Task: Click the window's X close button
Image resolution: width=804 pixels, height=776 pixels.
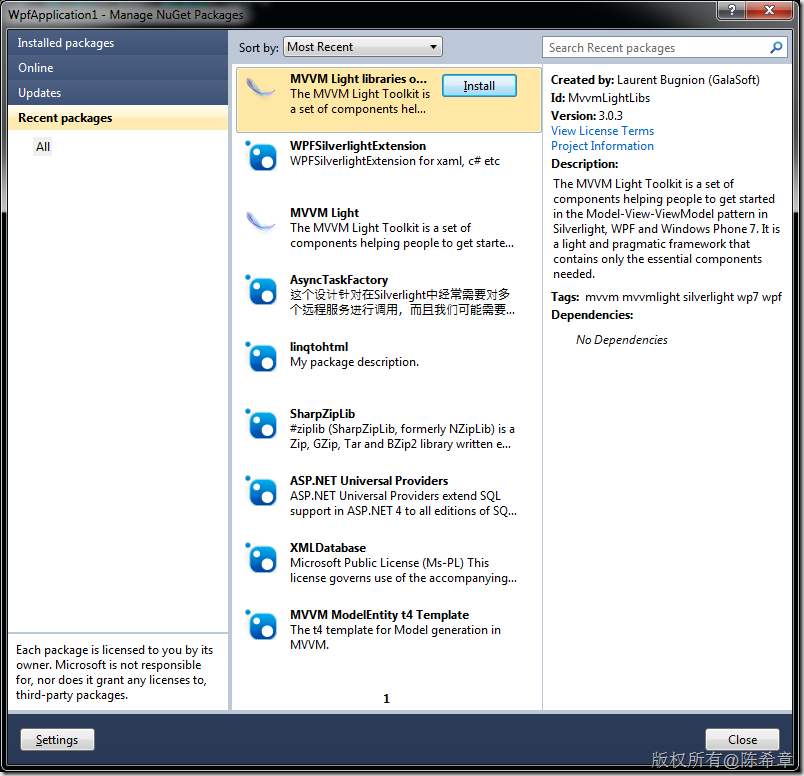Action: tap(769, 9)
